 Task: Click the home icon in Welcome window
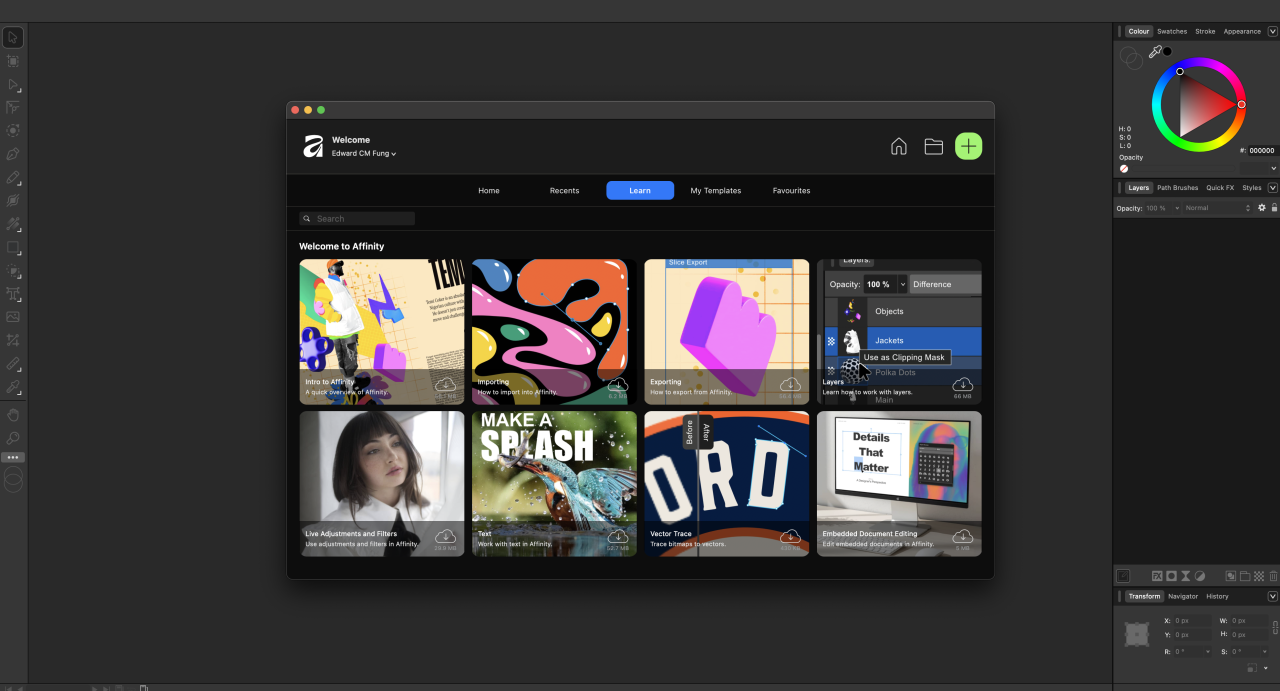tap(898, 147)
